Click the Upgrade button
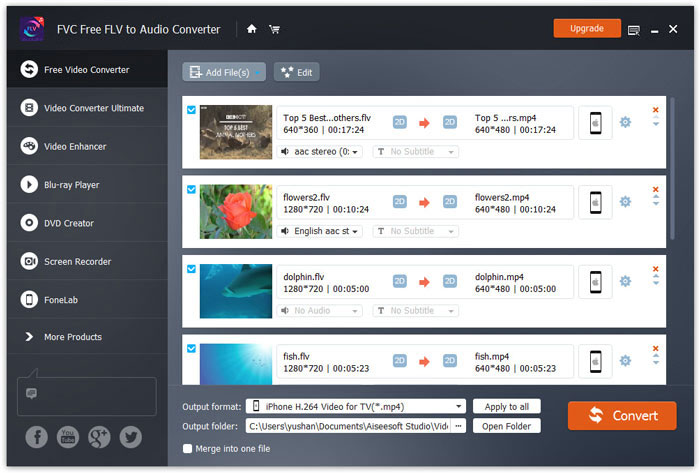 click(x=587, y=29)
